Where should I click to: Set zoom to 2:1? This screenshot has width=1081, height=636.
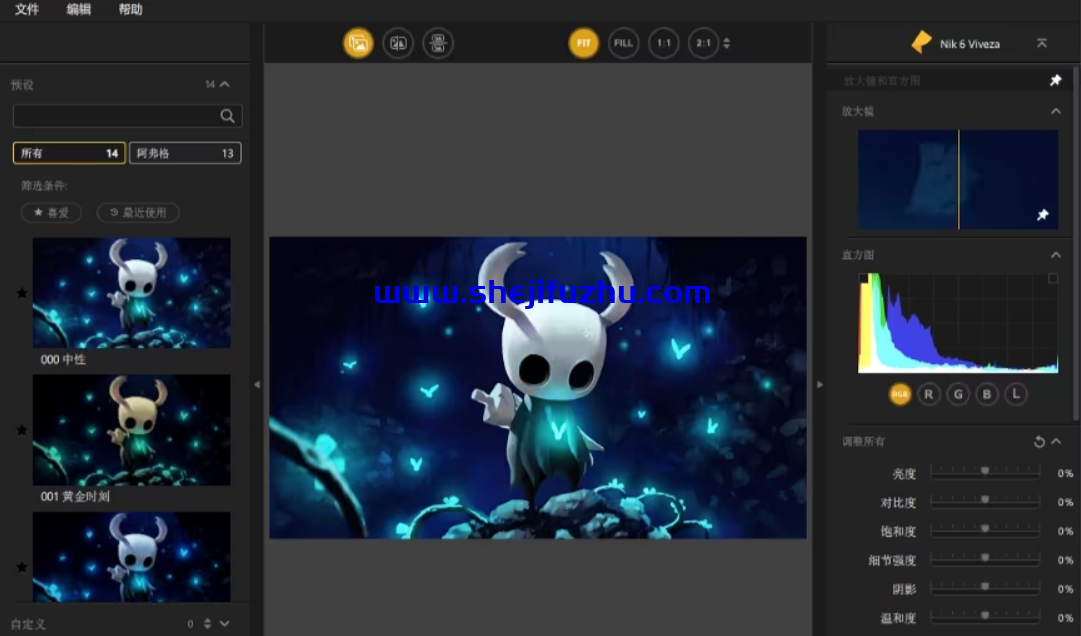pos(703,43)
